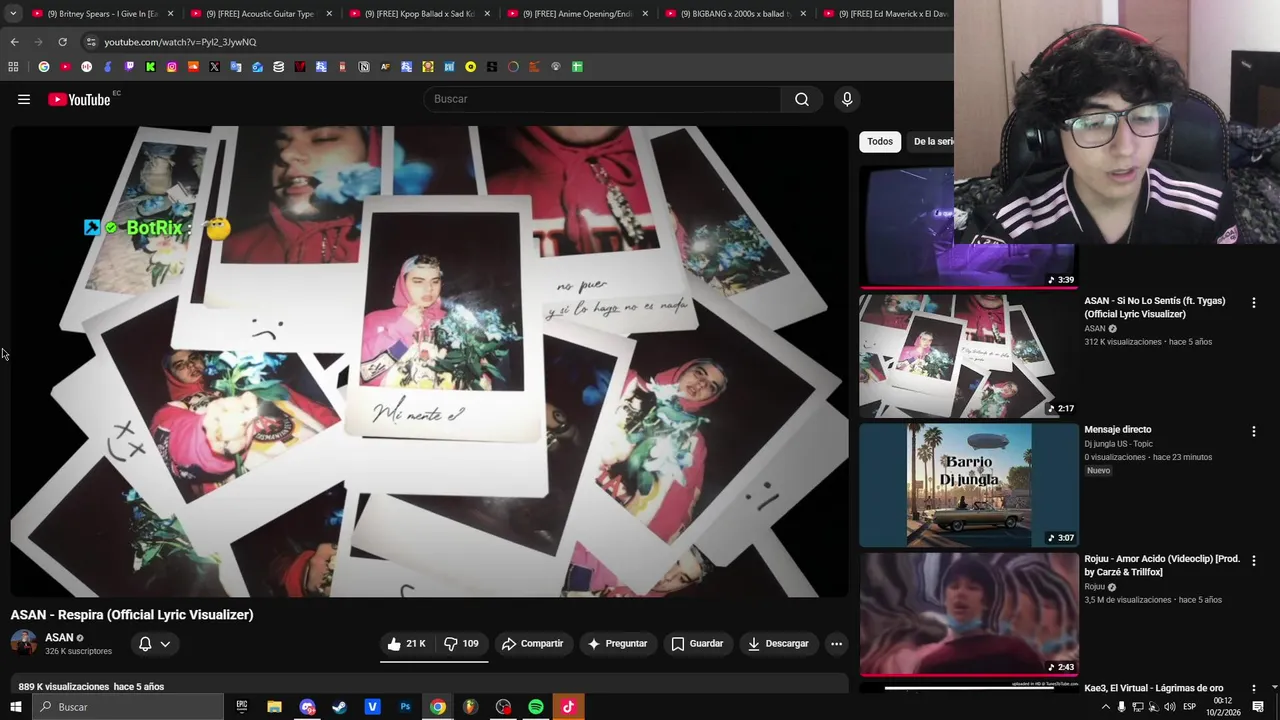Open Spotify from the taskbar
Image resolution: width=1280 pixels, height=720 pixels.
536,707
